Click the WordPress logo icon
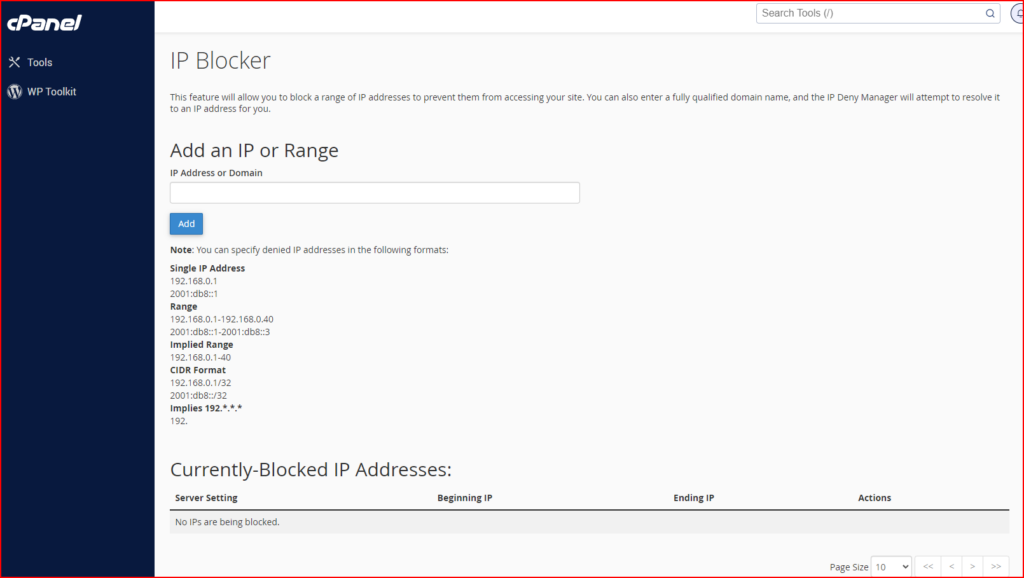This screenshot has width=1024, height=578. pyautogui.click(x=14, y=91)
